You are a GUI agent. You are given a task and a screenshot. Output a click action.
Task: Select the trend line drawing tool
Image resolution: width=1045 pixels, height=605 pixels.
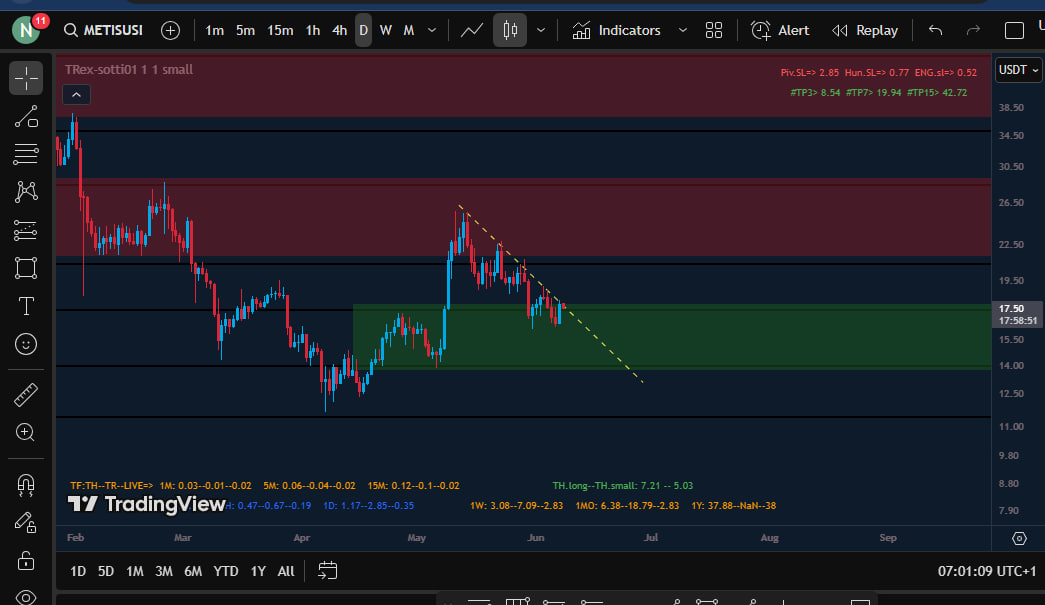tap(26, 116)
